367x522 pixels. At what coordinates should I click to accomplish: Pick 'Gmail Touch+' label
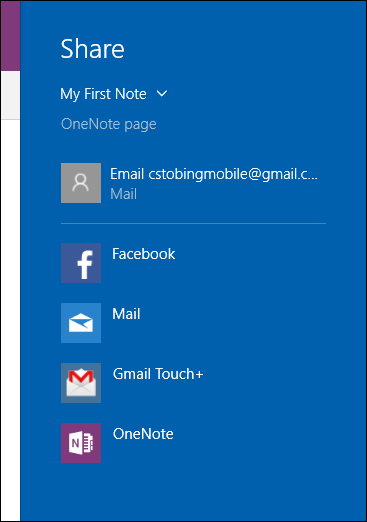point(158,374)
